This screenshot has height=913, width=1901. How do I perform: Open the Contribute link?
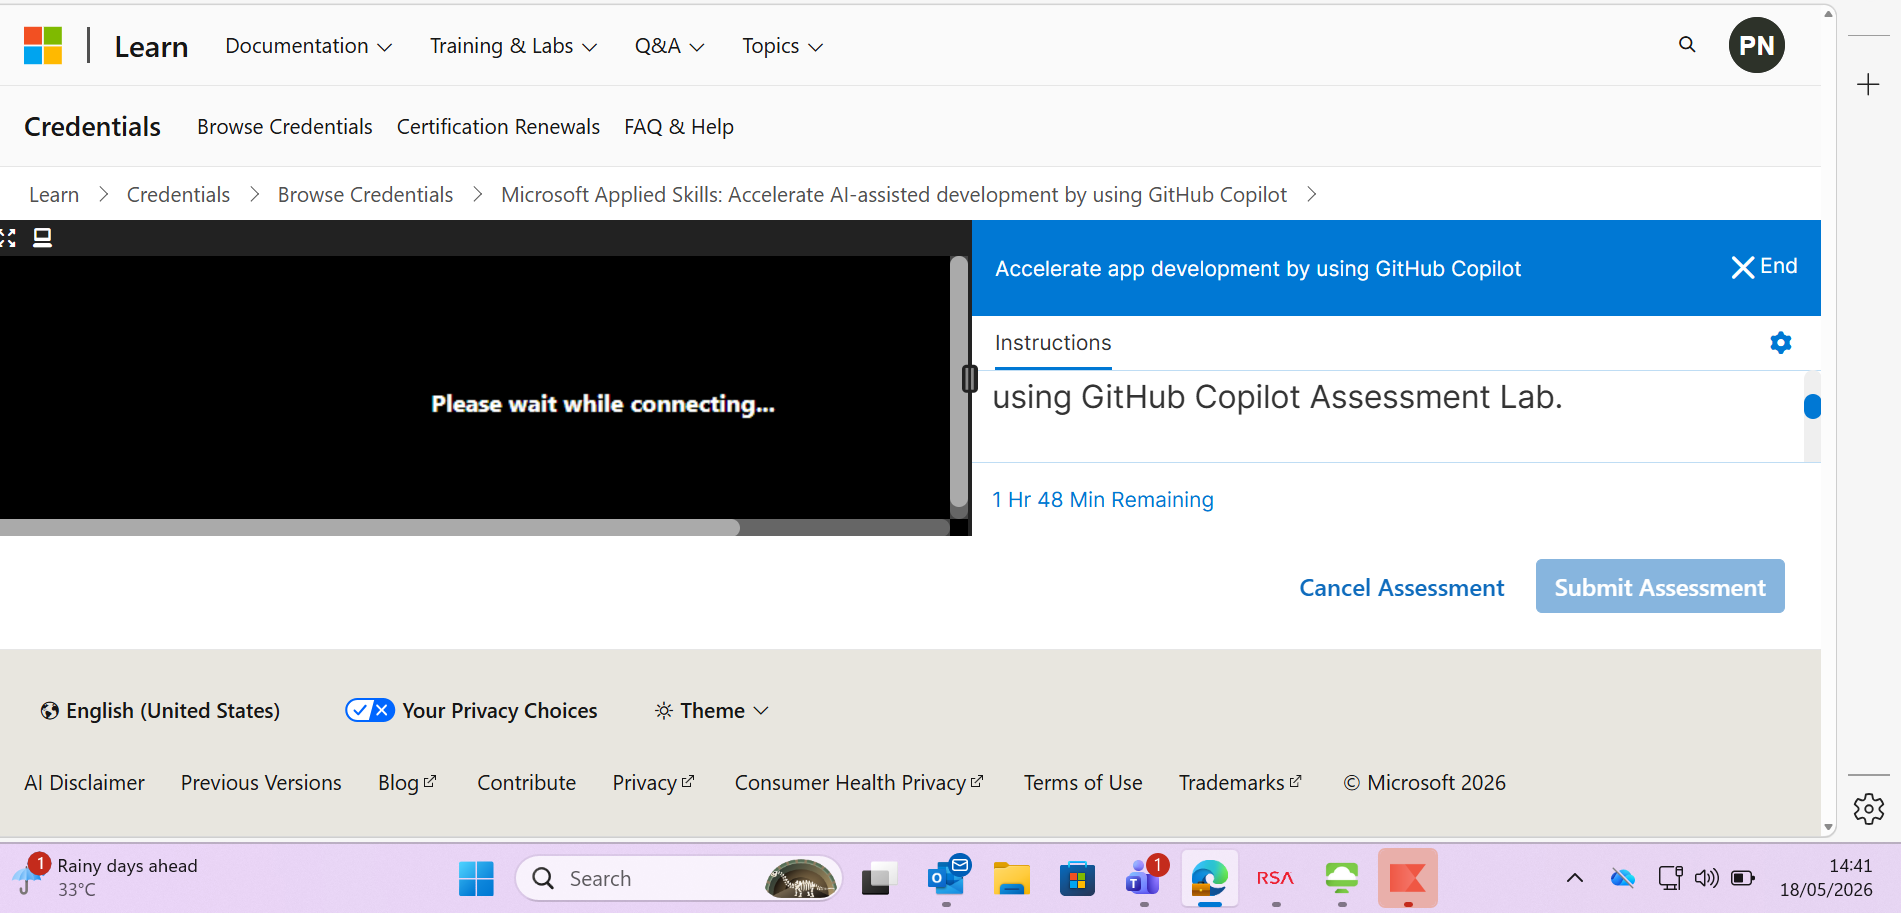click(x=526, y=783)
